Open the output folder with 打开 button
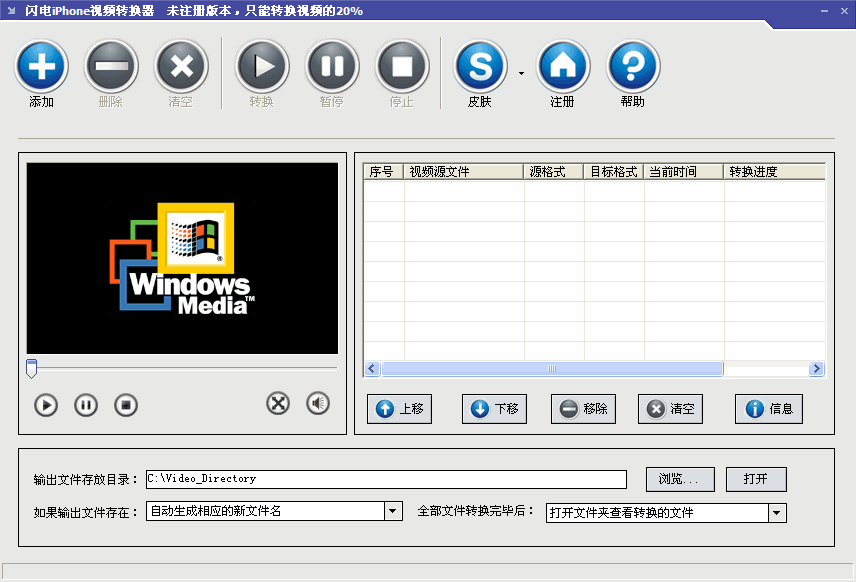This screenshot has height=582, width=856. point(756,479)
